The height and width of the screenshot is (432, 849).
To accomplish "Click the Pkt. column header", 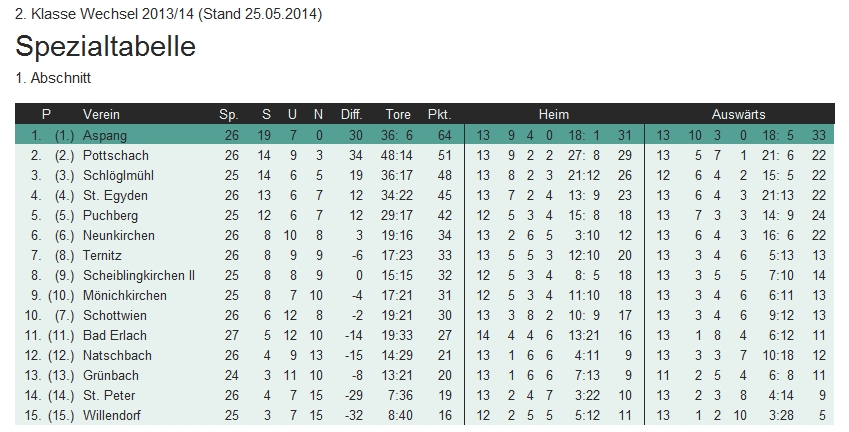I will click(439, 114).
